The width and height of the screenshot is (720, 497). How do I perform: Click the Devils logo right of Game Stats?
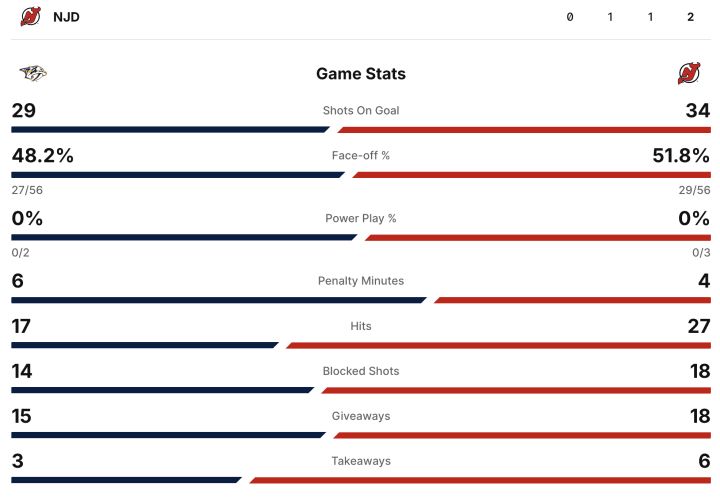689,73
